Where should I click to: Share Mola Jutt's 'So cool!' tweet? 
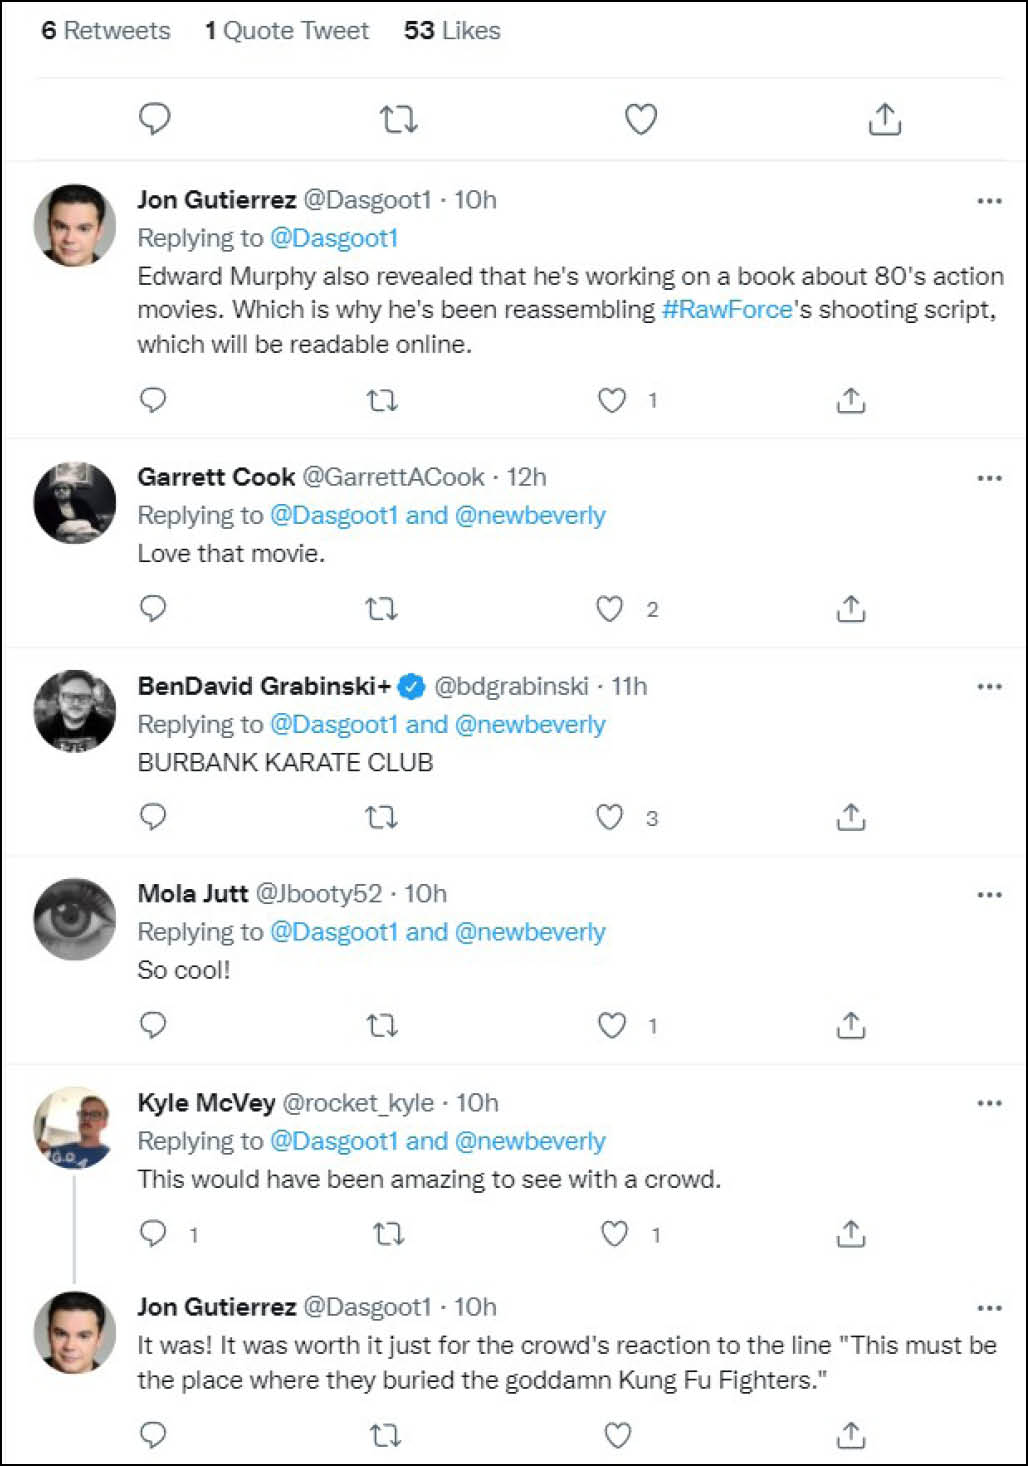coord(850,1025)
